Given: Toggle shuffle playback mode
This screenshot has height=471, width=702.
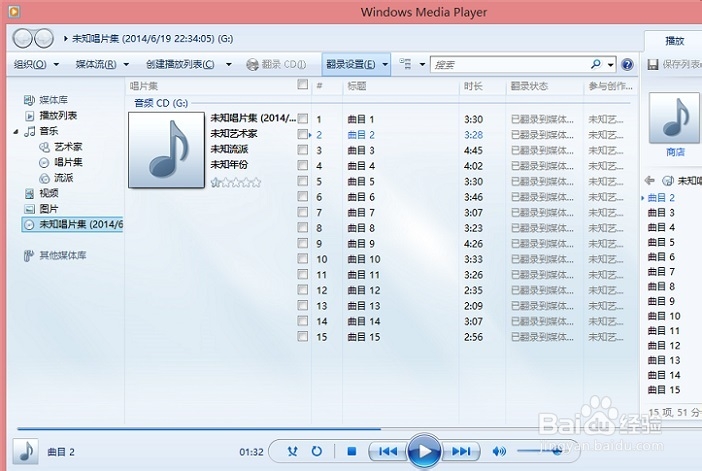Looking at the screenshot, I should point(292,451).
